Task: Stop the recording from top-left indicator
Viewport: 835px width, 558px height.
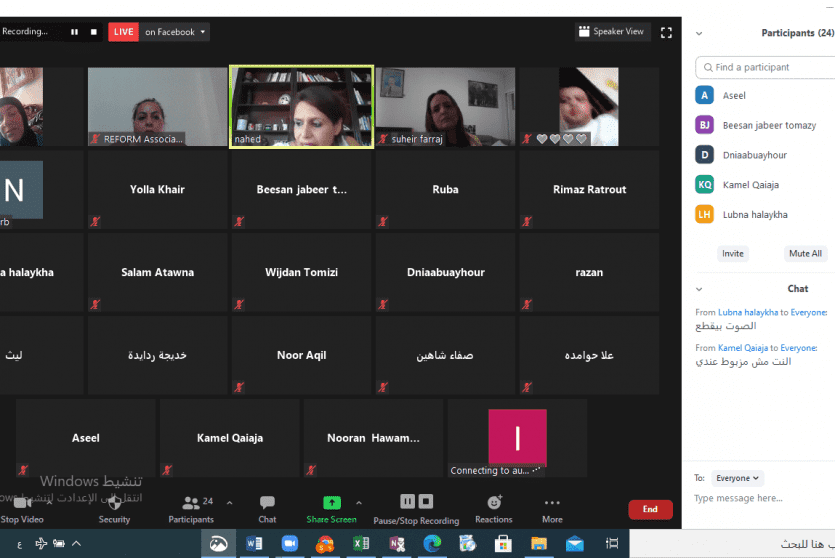Action: (x=94, y=32)
